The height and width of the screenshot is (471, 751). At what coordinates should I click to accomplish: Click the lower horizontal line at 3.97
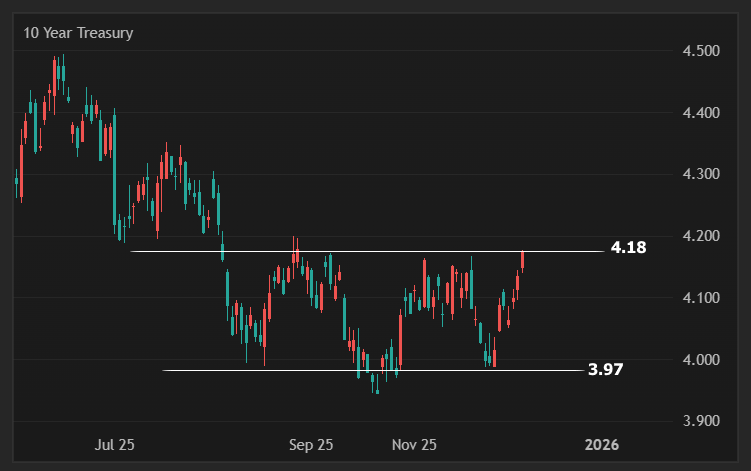pyautogui.click(x=300, y=371)
